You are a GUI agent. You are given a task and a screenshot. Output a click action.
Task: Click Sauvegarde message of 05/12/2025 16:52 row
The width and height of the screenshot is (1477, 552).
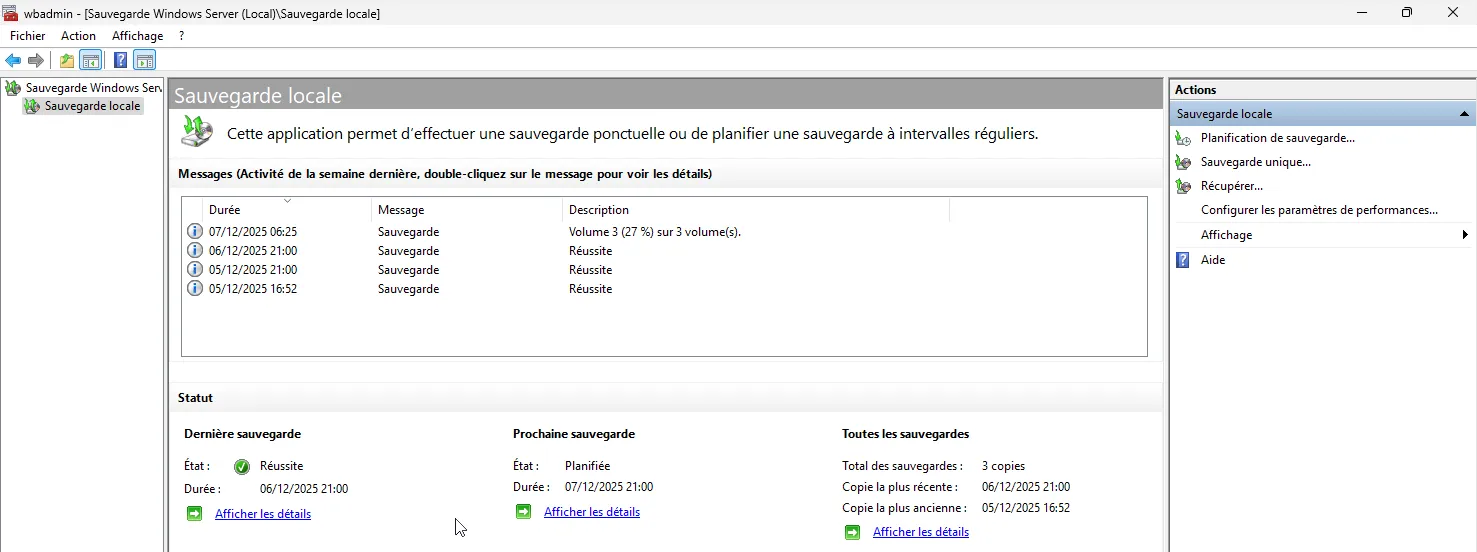408,289
